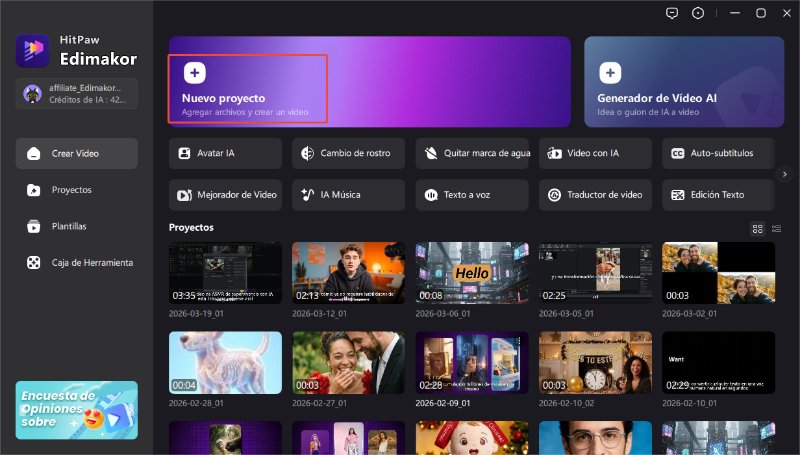The image size is (800, 455).
Task: Click the Generador de Vídeo AI plus icon
Action: coord(610,72)
